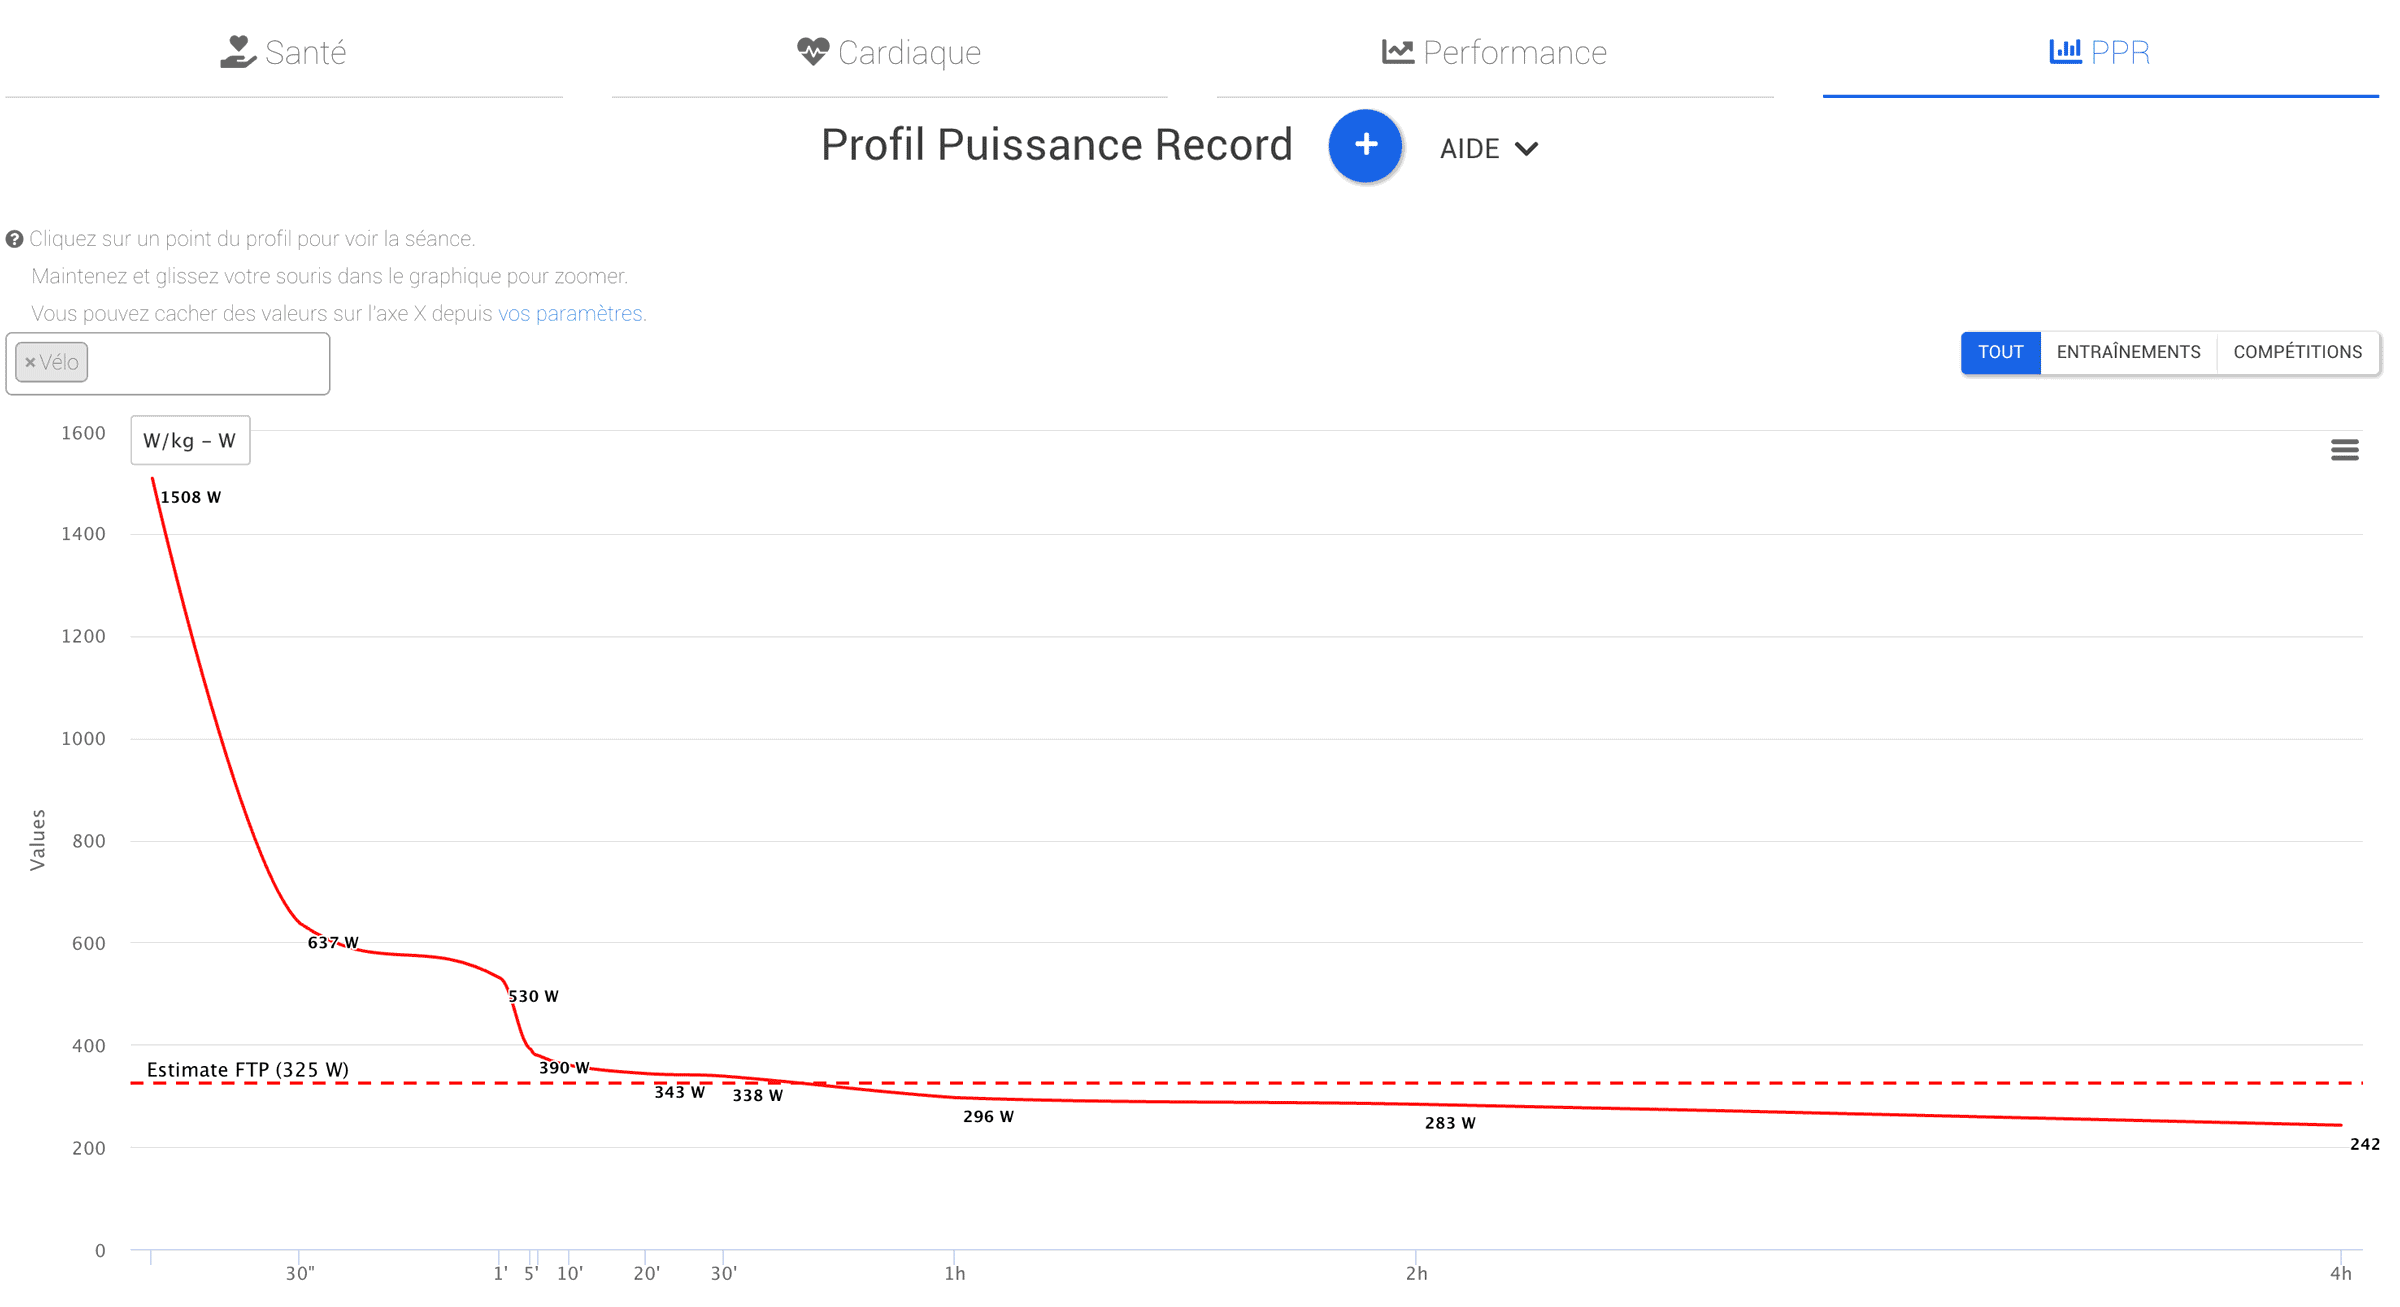Switch to ENTRAÎNEMENTS records only
The width and height of the screenshot is (2400, 1307).
2128,352
